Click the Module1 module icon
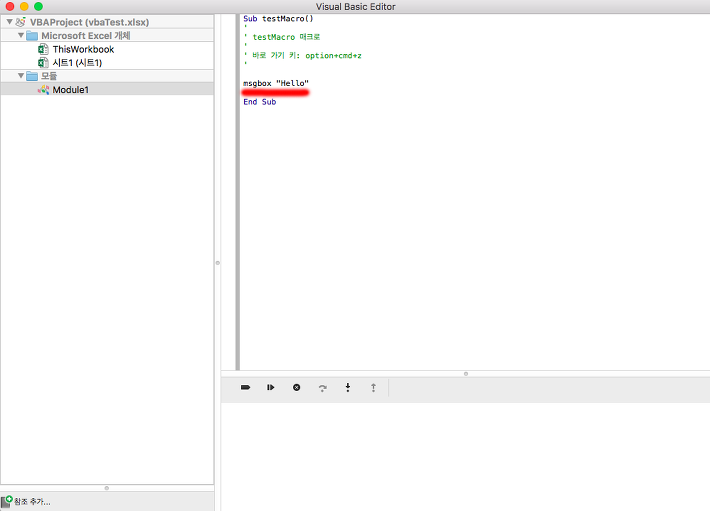 [43, 90]
